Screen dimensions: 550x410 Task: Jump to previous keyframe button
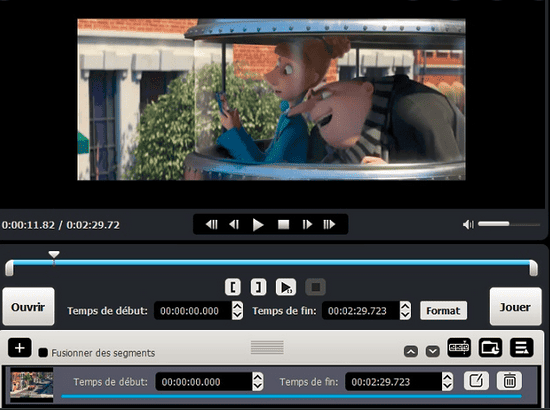click(x=212, y=224)
